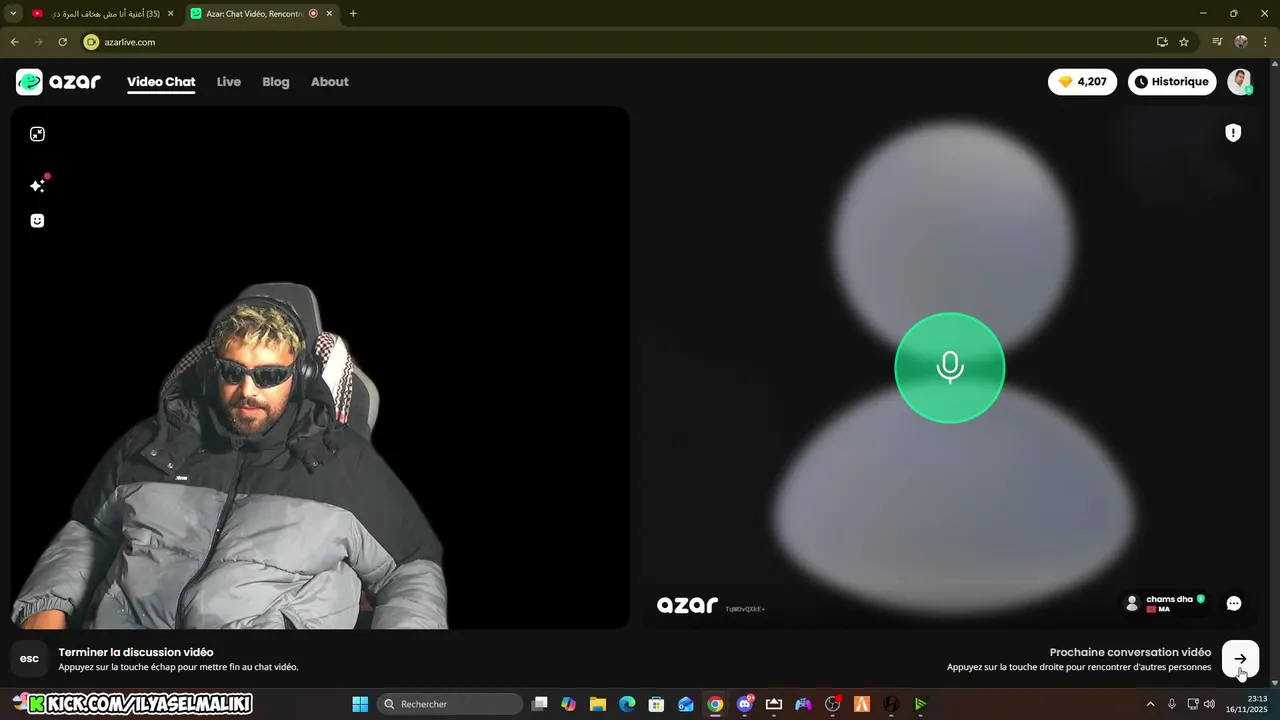The width and height of the screenshot is (1280, 720).
Task: Open the Chrome profile avatar
Action: pyautogui.click(x=1241, y=42)
